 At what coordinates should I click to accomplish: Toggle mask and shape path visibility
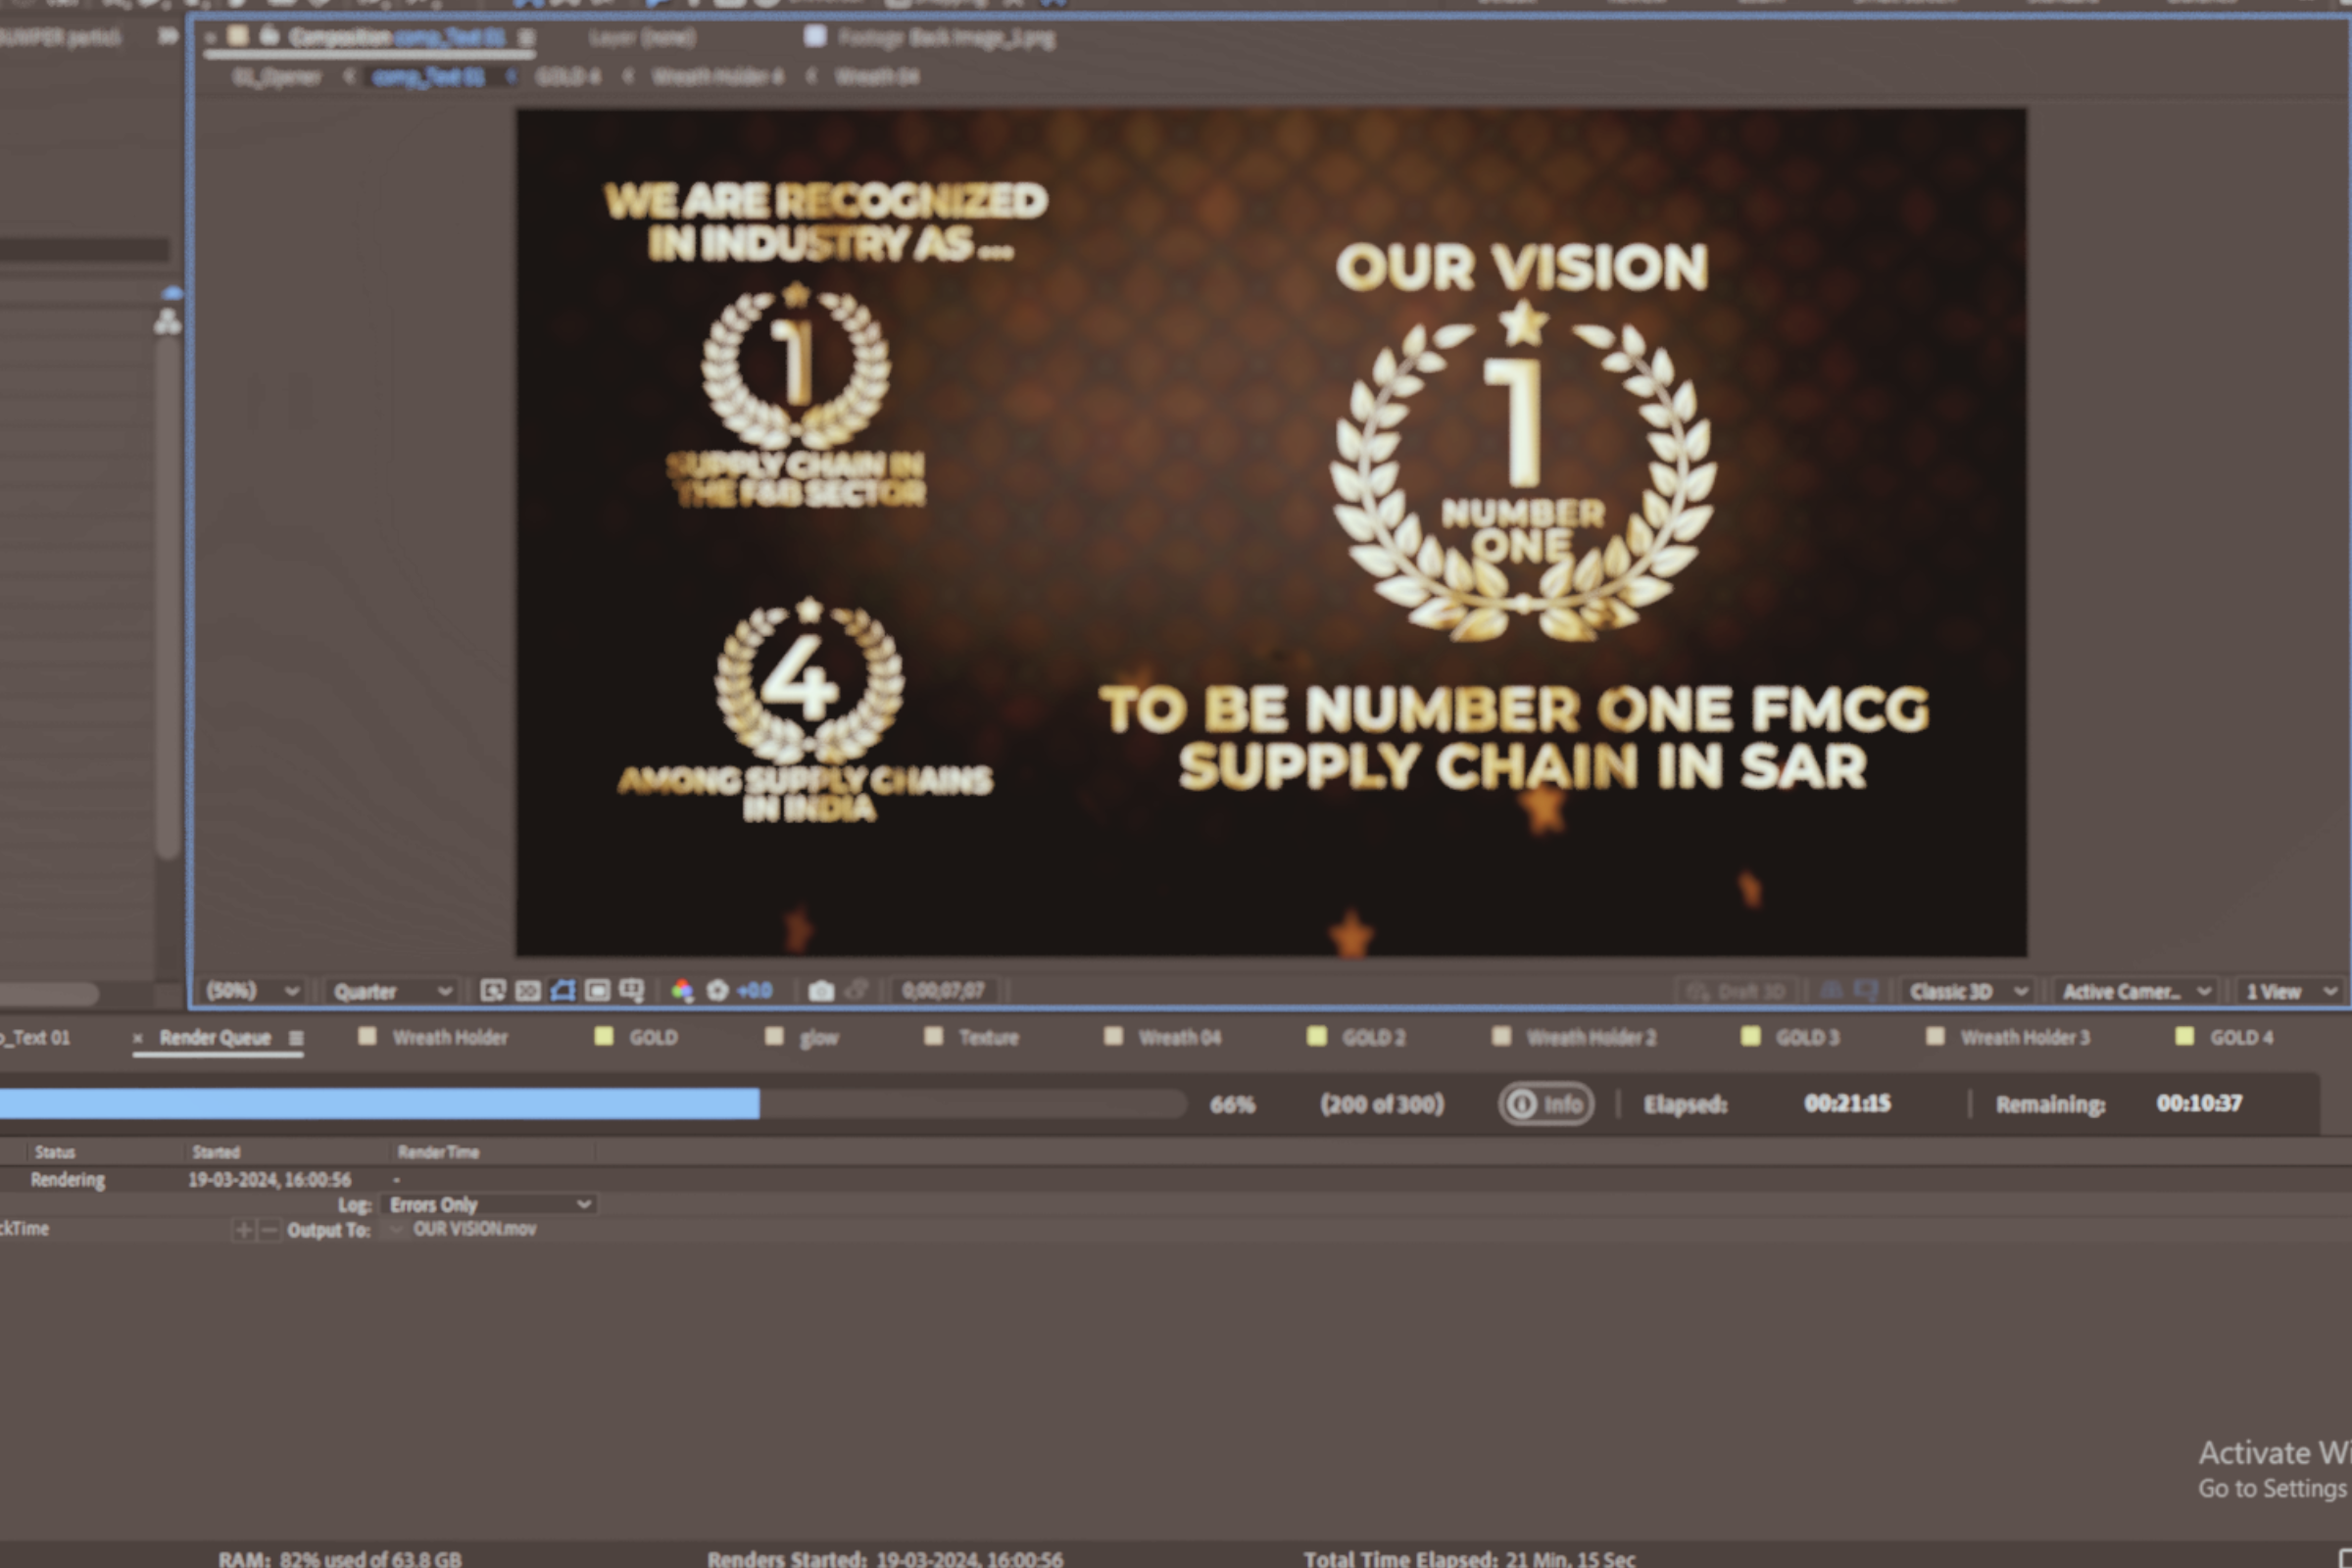[562, 991]
